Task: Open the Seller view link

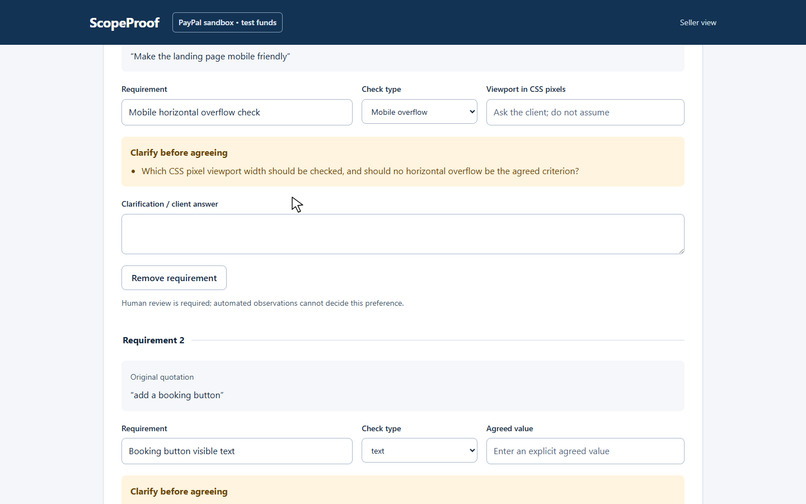Action: pos(698,23)
